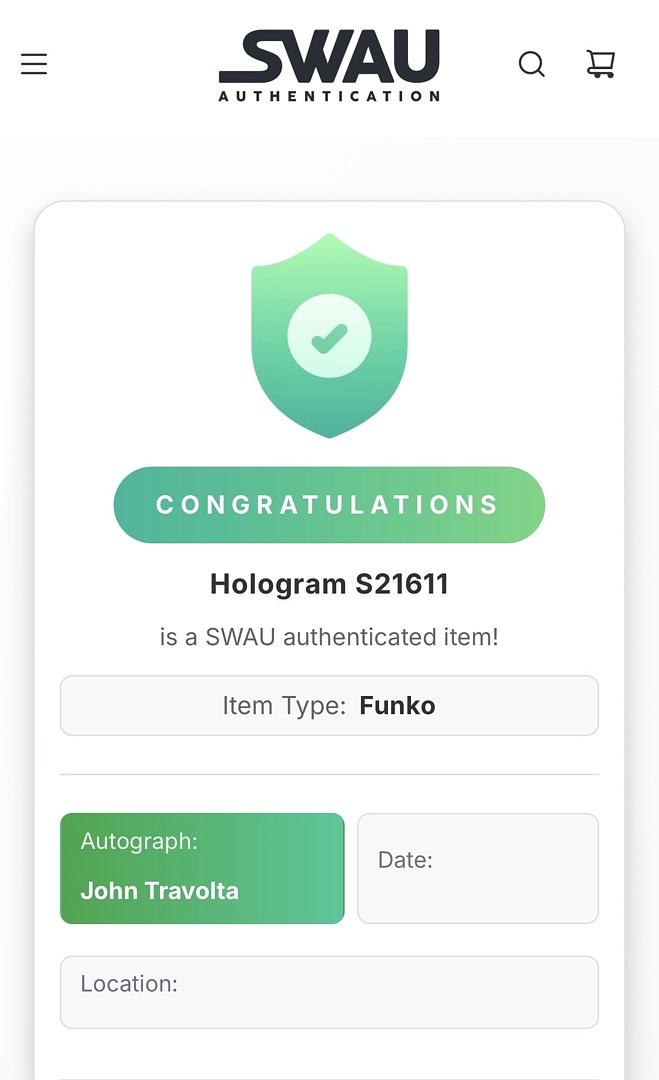
Task: Select the green Autograph card
Action: [x=202, y=868]
